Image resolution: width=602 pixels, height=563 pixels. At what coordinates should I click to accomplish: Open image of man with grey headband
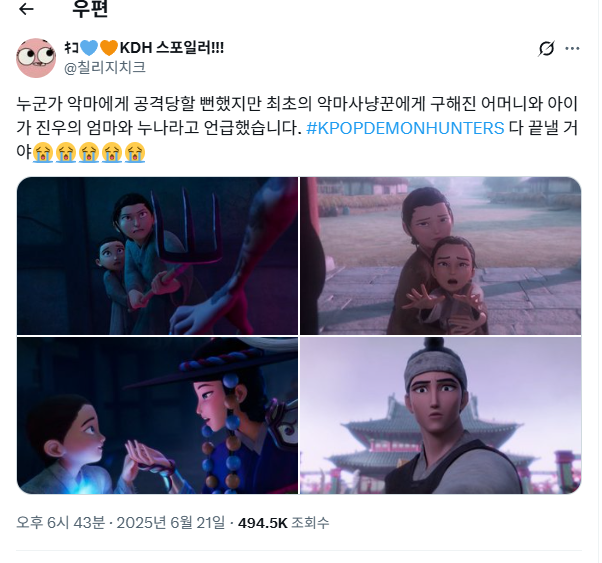tap(440, 416)
